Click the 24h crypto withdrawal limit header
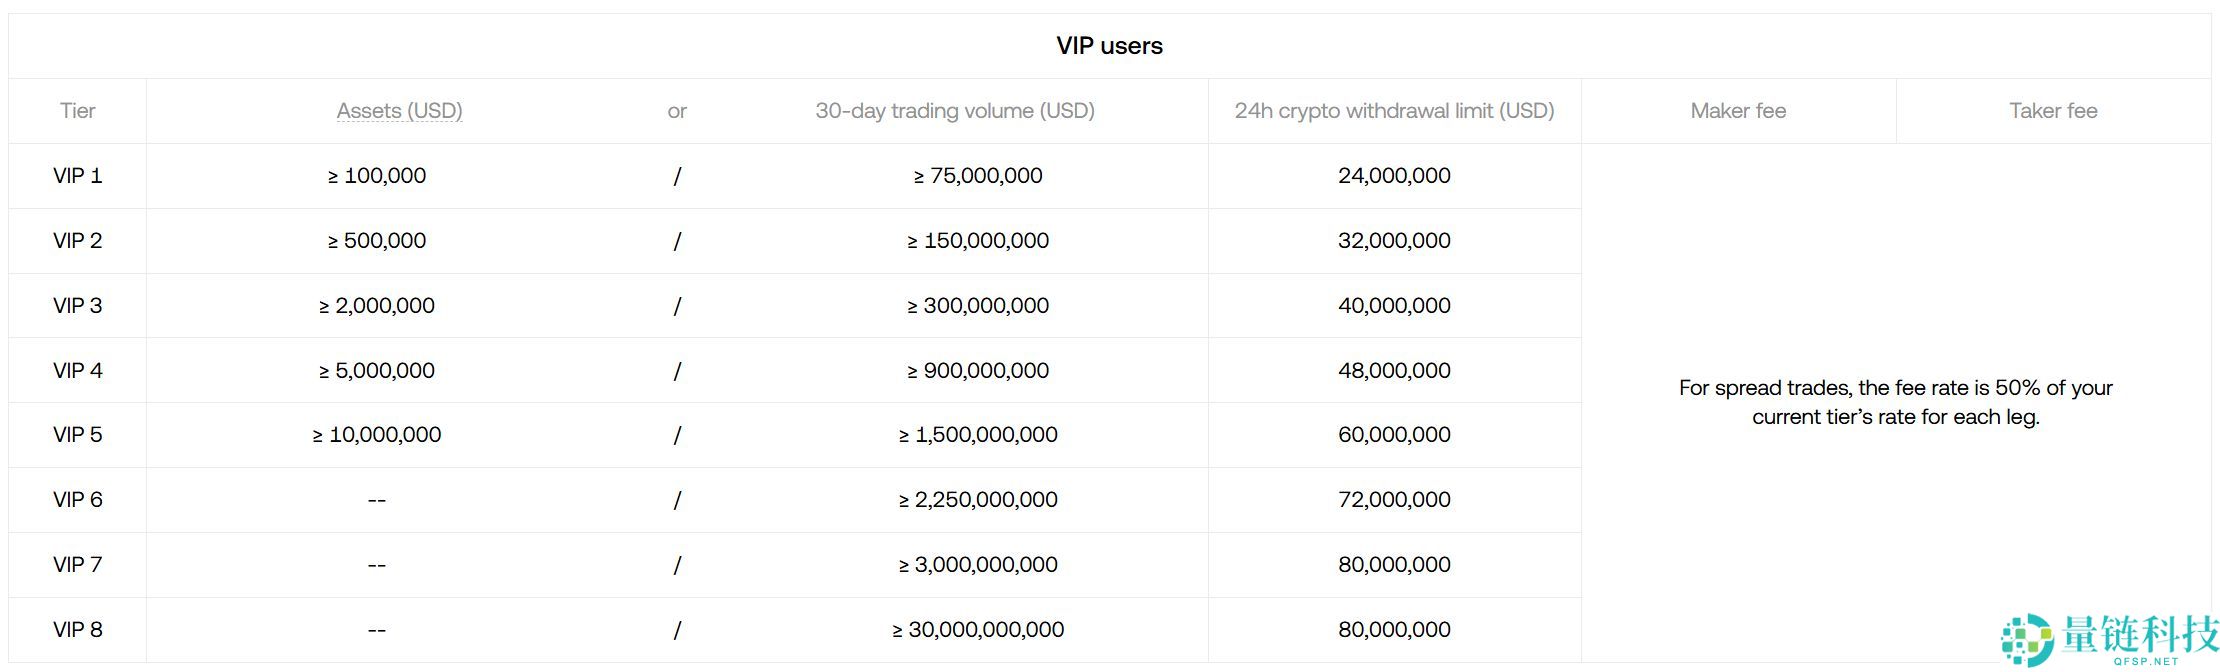2220x672 pixels. coord(1394,111)
